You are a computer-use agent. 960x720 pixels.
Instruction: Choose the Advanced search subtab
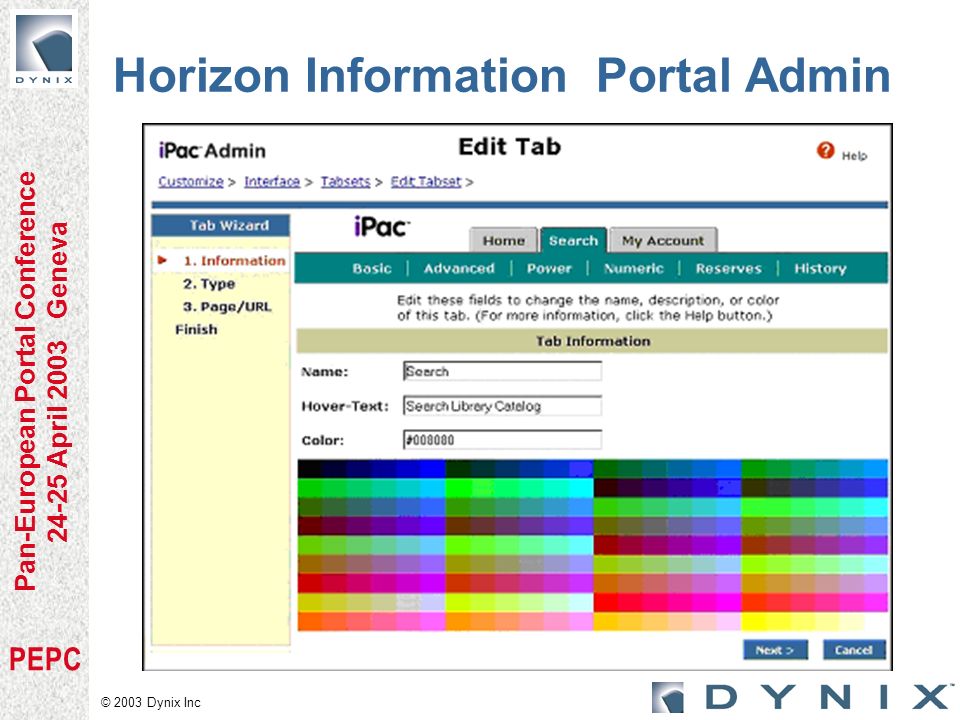click(459, 268)
